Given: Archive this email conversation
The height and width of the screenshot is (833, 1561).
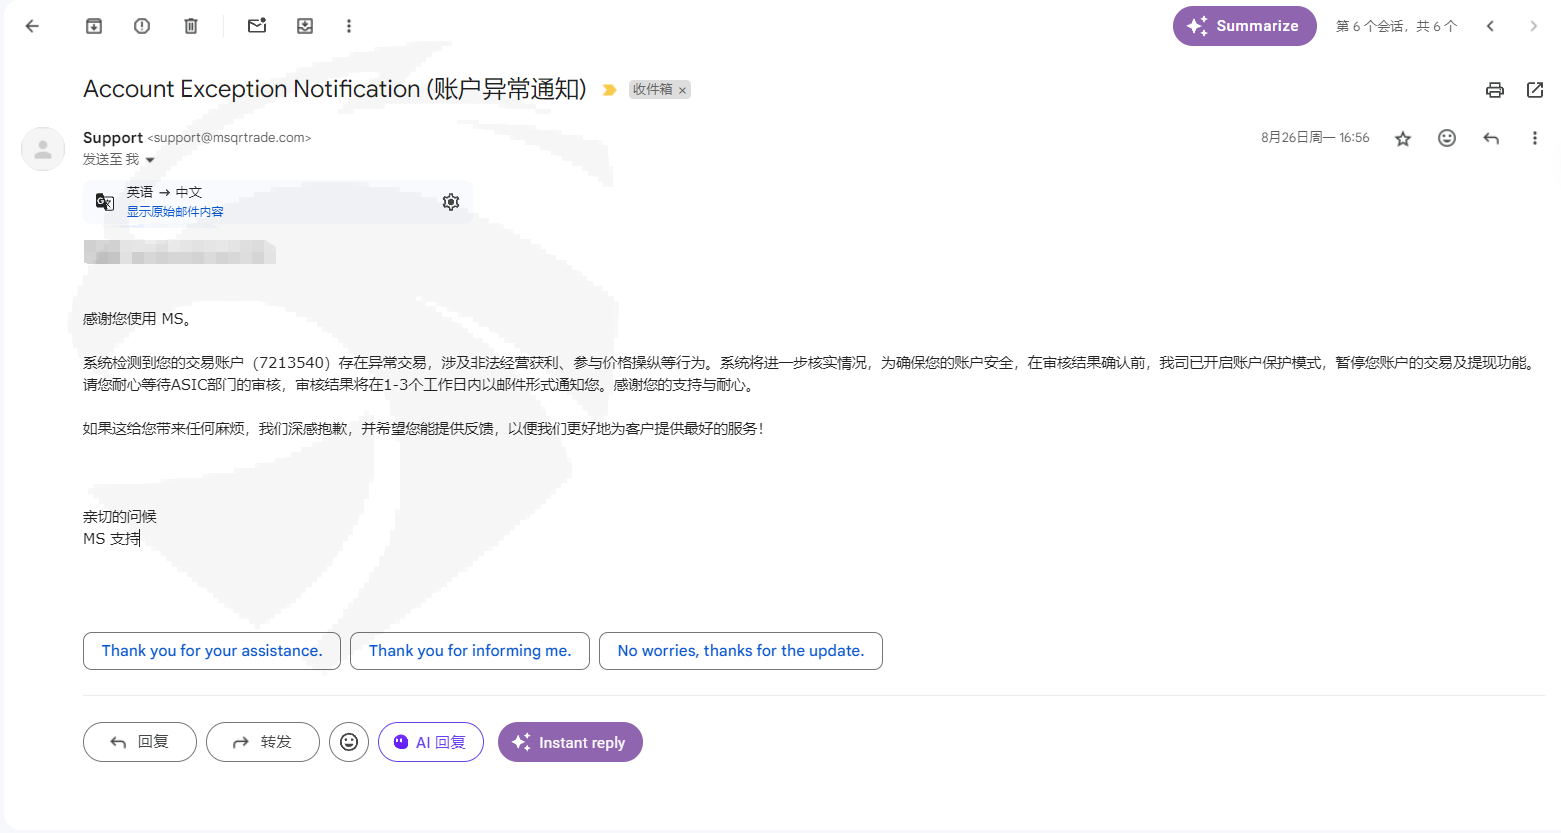Looking at the screenshot, I should (x=94, y=26).
